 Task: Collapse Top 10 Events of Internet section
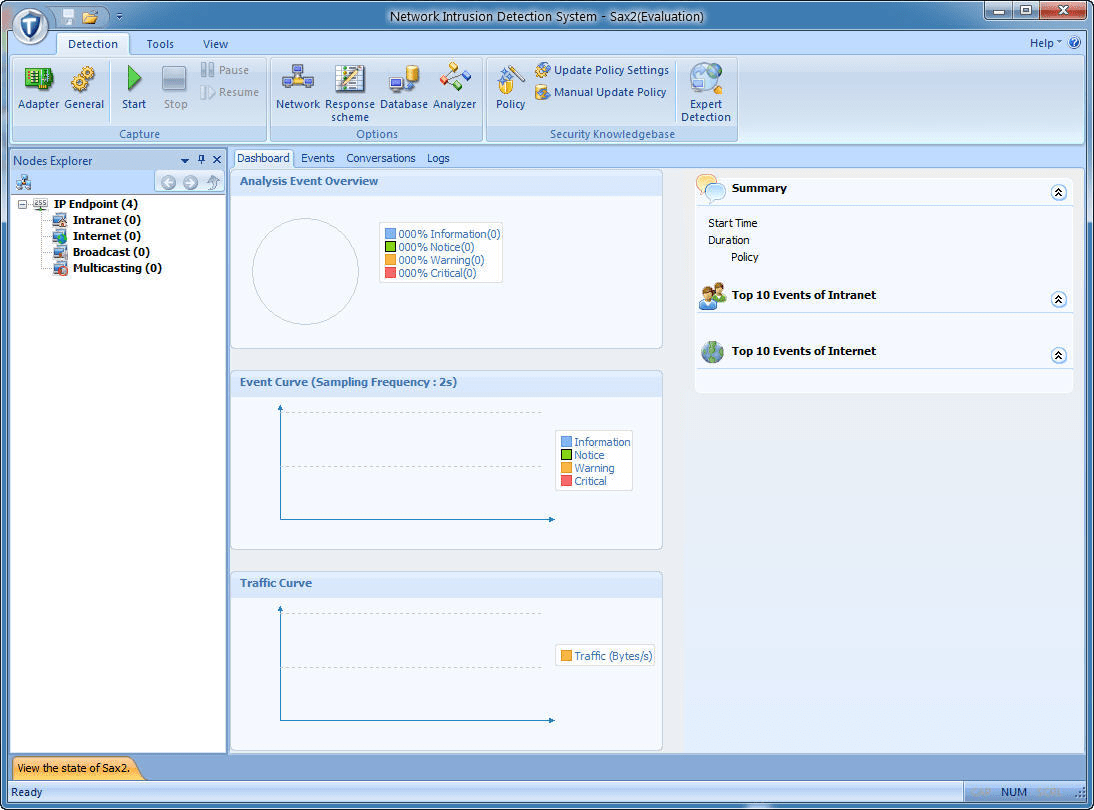1058,355
